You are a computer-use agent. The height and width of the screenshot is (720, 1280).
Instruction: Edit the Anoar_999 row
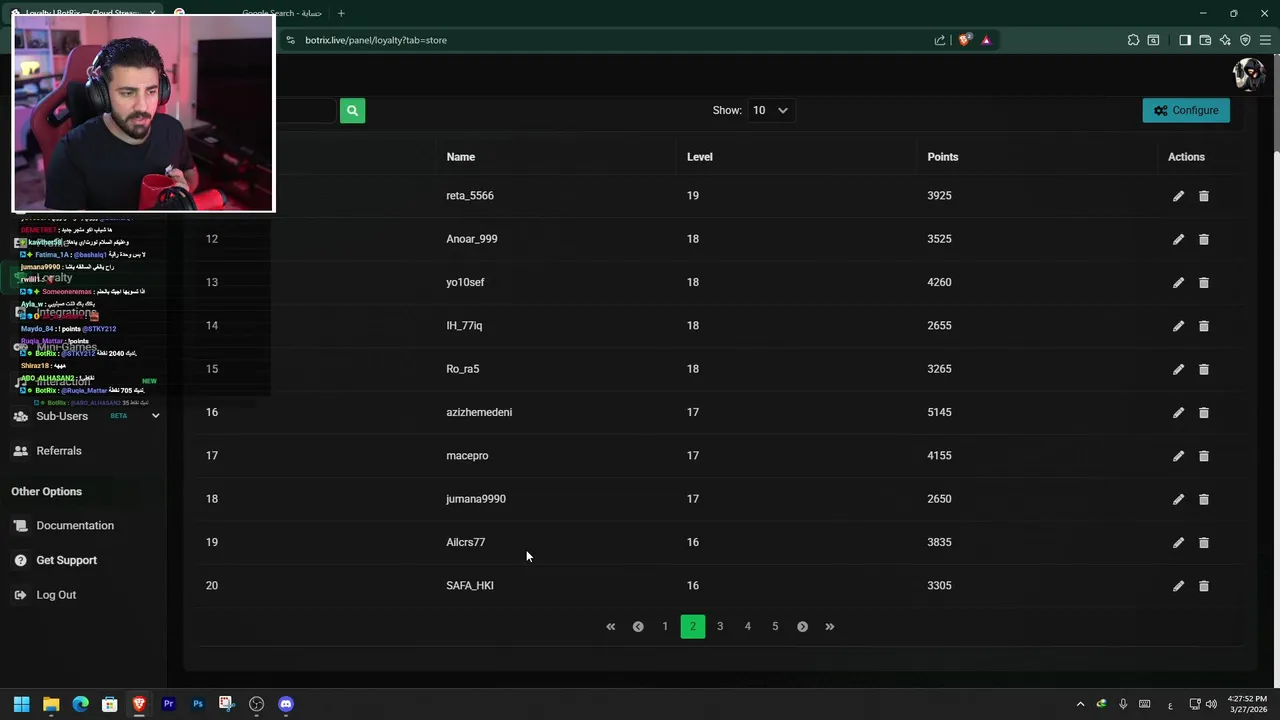coord(1178,239)
